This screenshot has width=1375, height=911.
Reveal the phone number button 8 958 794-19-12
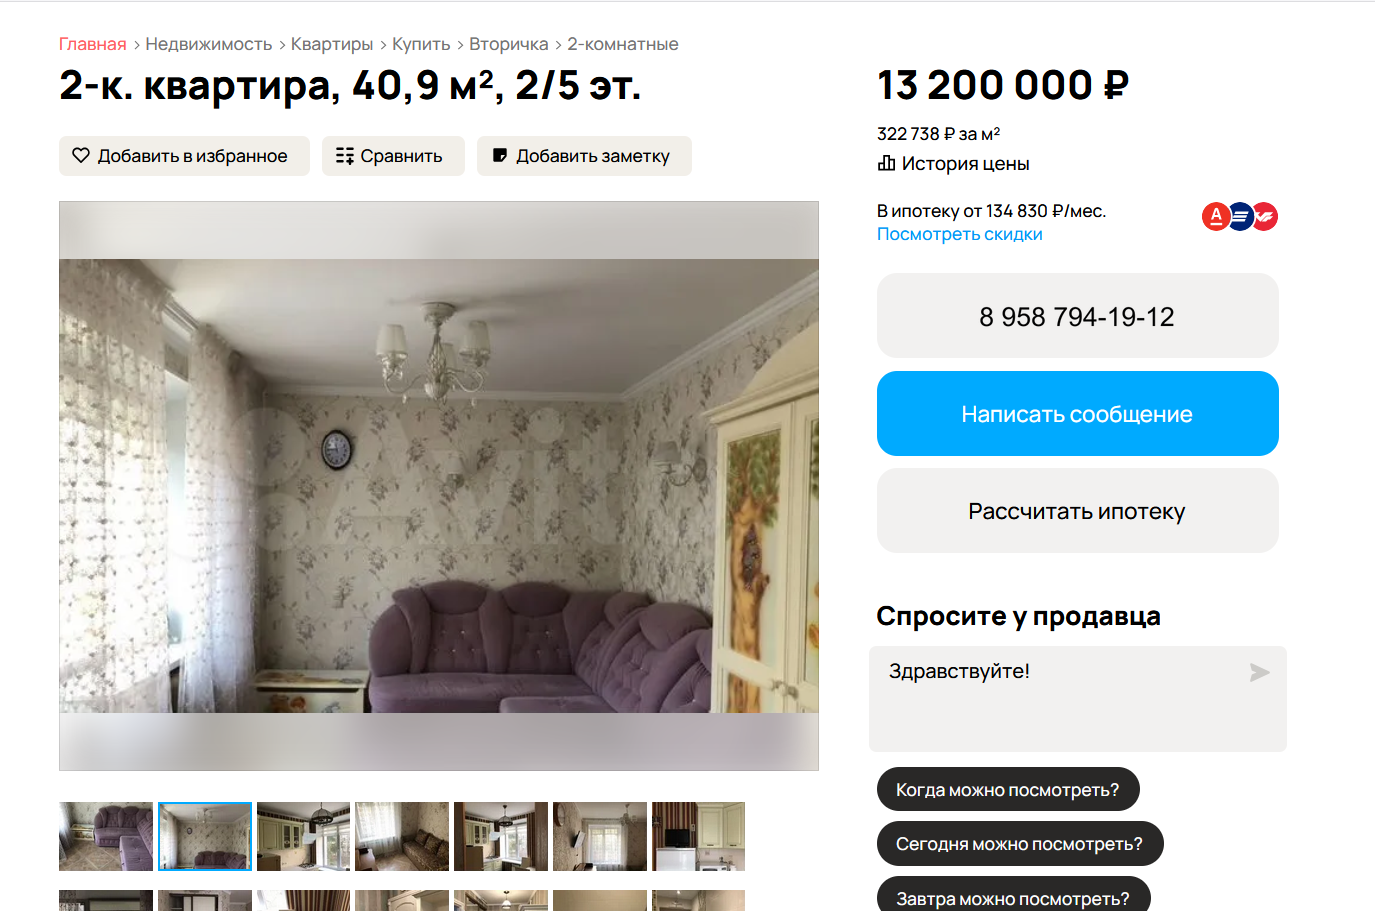(x=1078, y=316)
